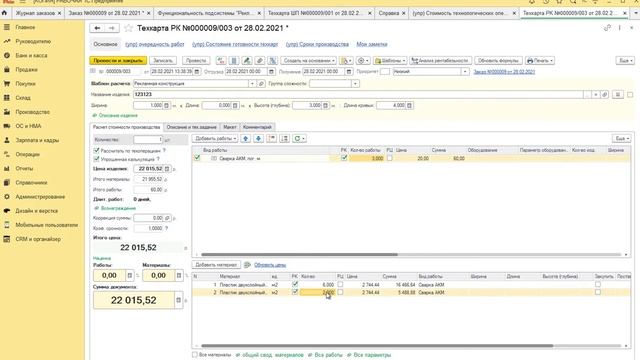This screenshot has height=360, width=640.
Task: Click the Записать button
Action: (163, 60)
